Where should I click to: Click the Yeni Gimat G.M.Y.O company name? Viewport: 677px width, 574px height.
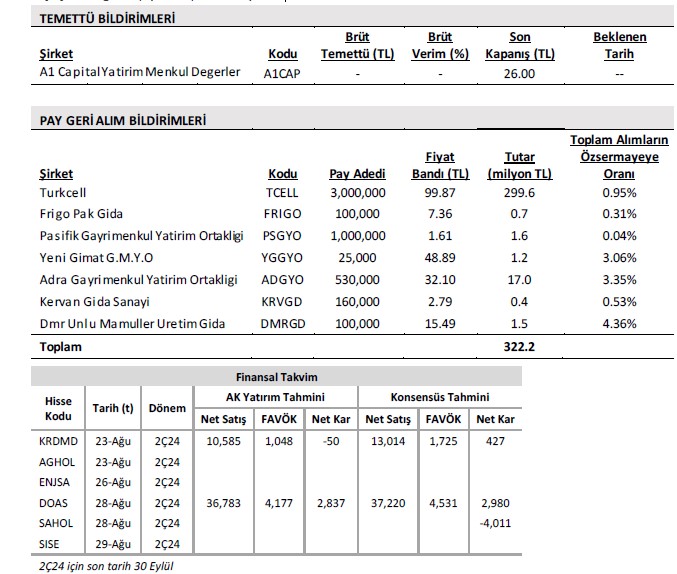[88, 258]
